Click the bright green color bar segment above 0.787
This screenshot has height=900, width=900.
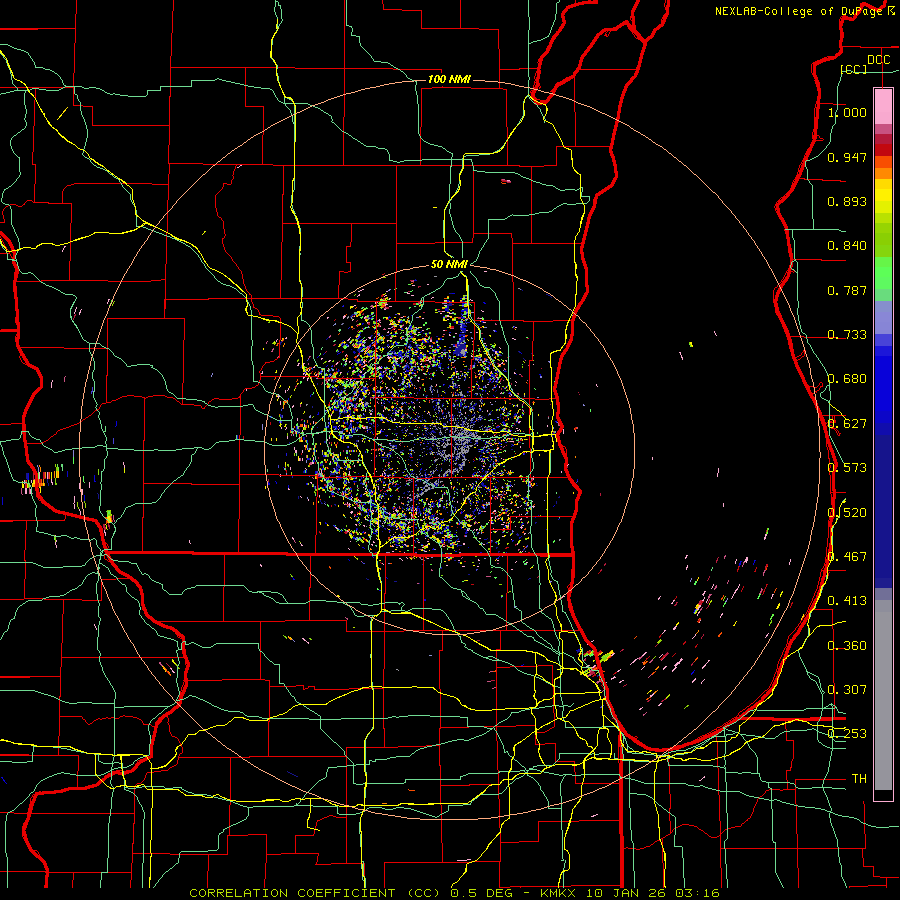883,272
